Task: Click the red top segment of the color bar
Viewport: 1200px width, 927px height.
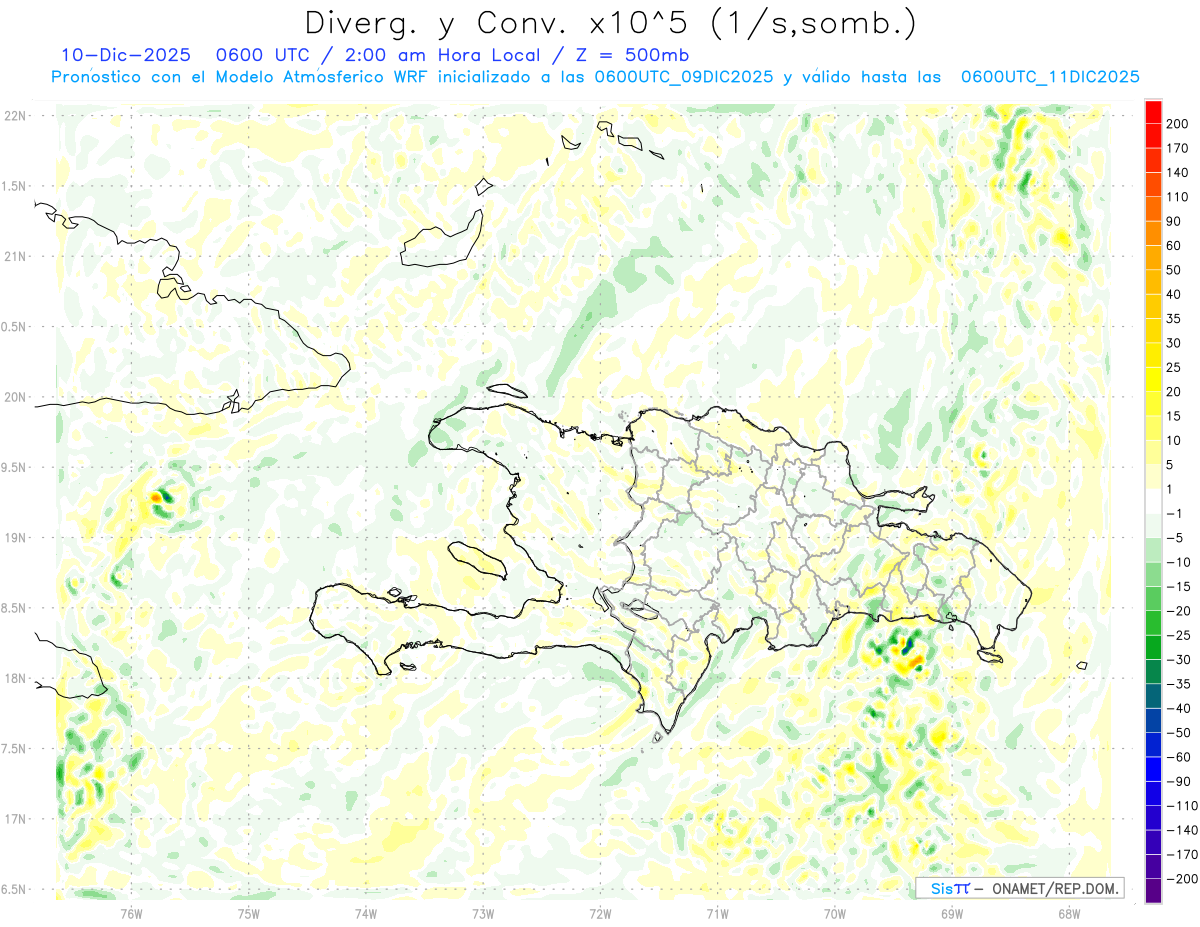Action: click(1153, 112)
